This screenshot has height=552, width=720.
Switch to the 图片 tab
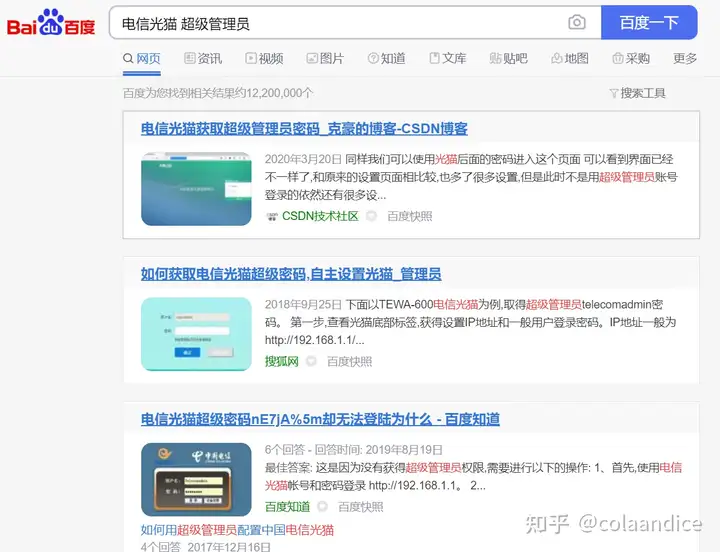click(325, 59)
